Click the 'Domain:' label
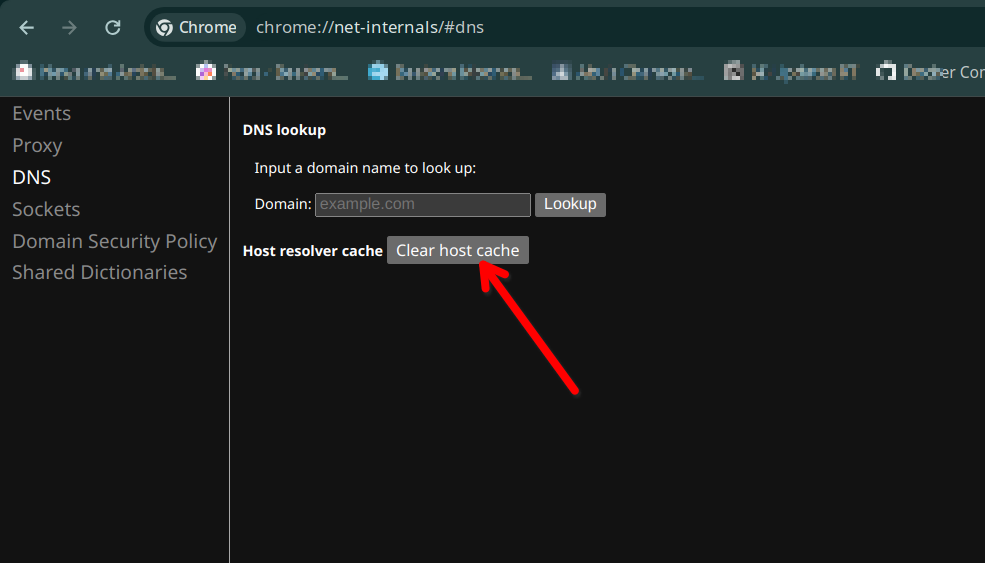The image size is (985, 563). click(283, 204)
